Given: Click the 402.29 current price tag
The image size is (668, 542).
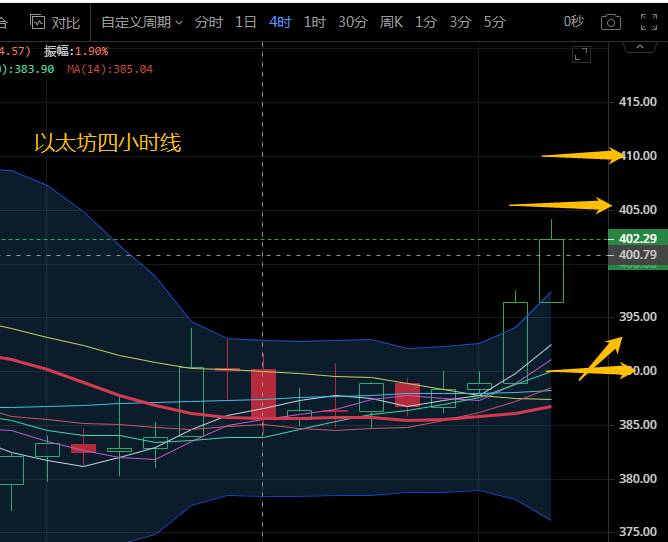Looking at the screenshot, I should coord(638,239).
